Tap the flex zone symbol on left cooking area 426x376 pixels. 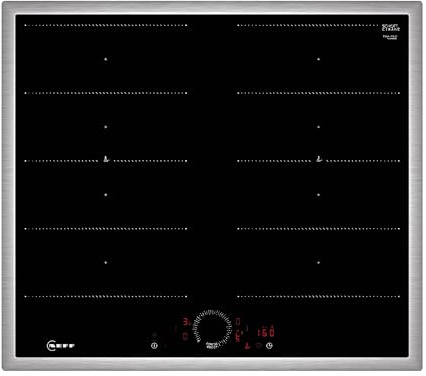click(106, 159)
